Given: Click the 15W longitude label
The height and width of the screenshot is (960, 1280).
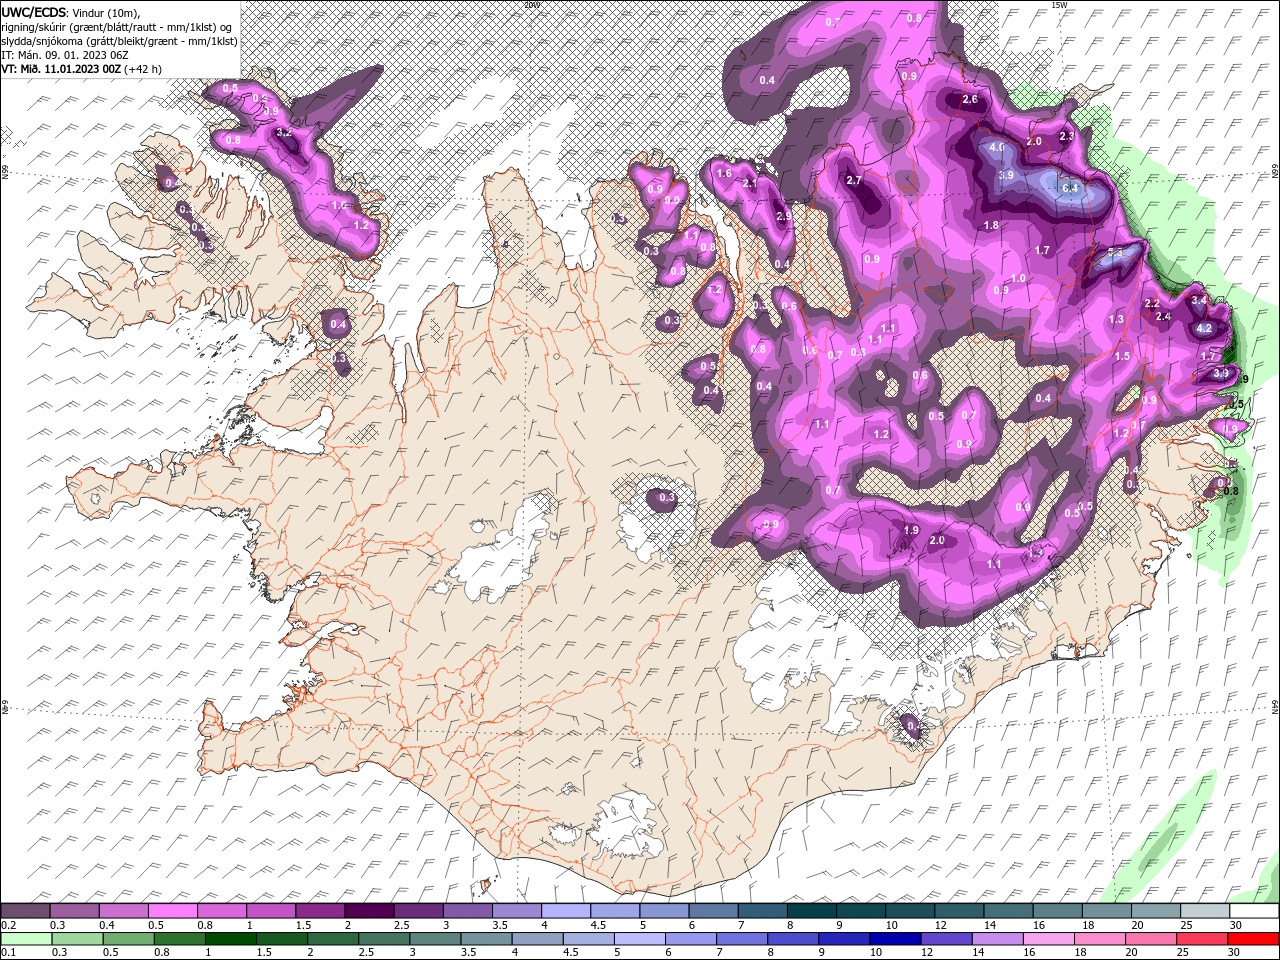Looking at the screenshot, I should click(1058, 4).
